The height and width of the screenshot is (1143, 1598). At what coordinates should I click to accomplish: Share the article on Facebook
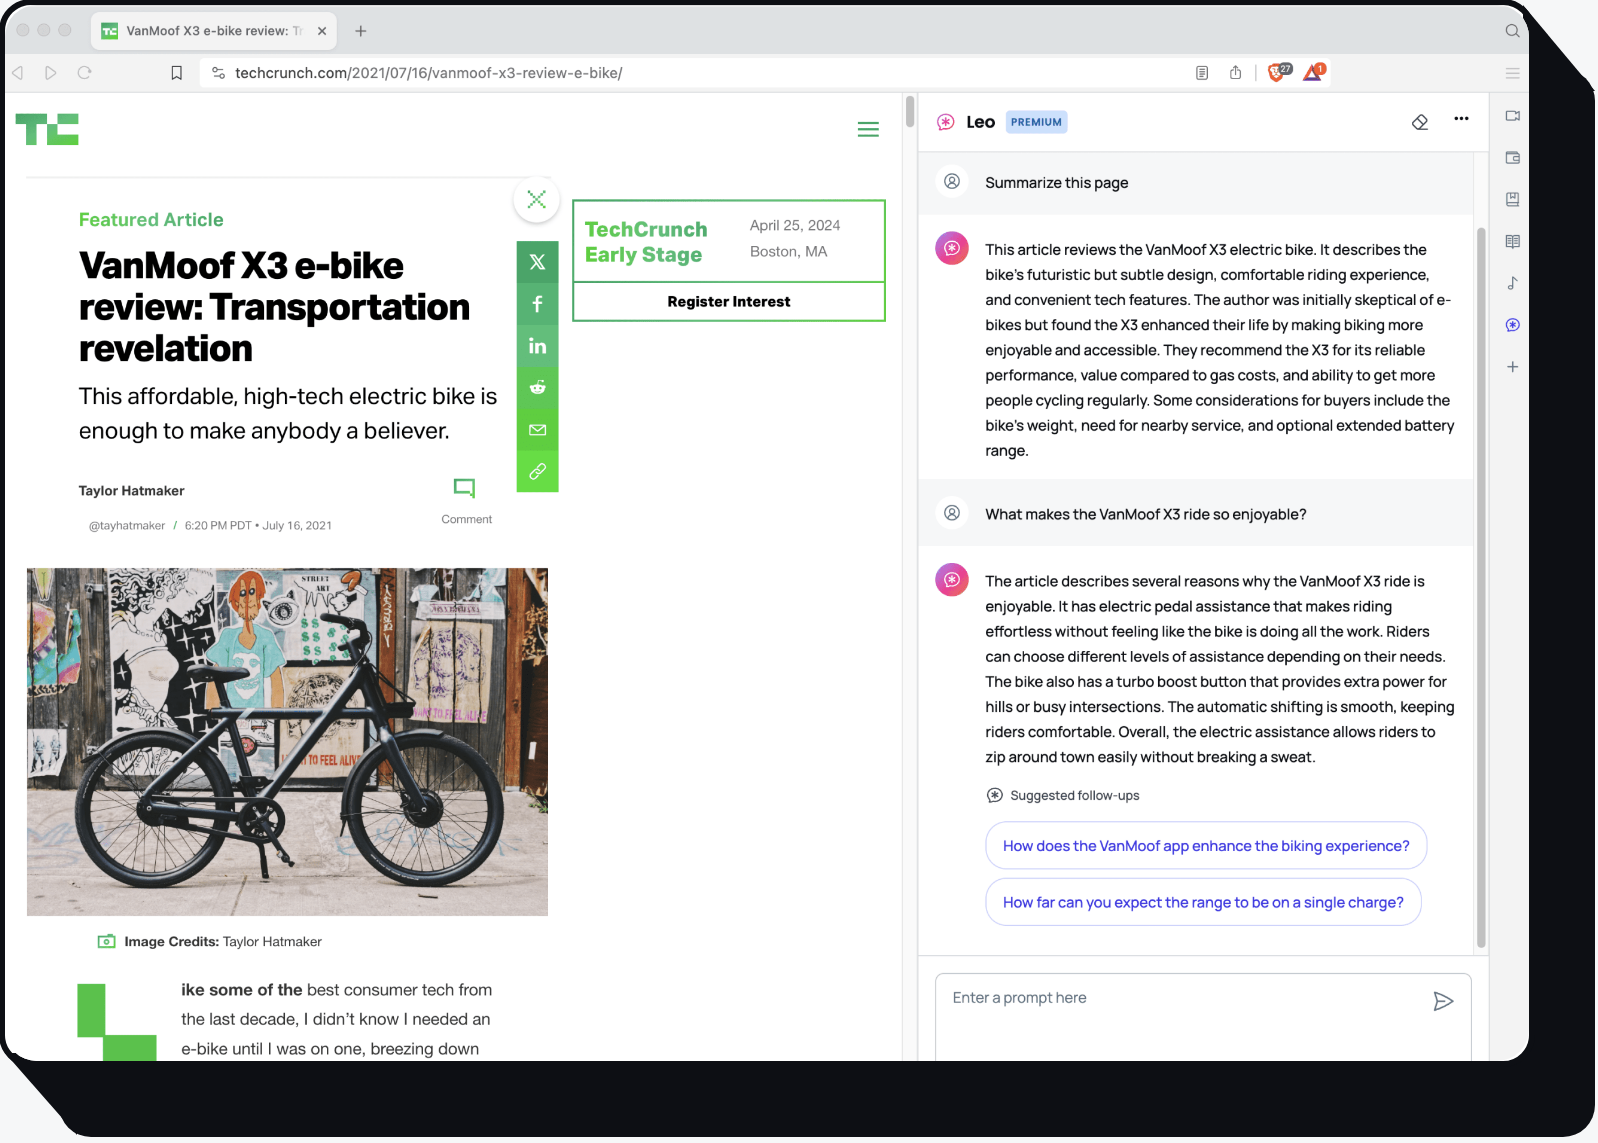click(x=537, y=304)
